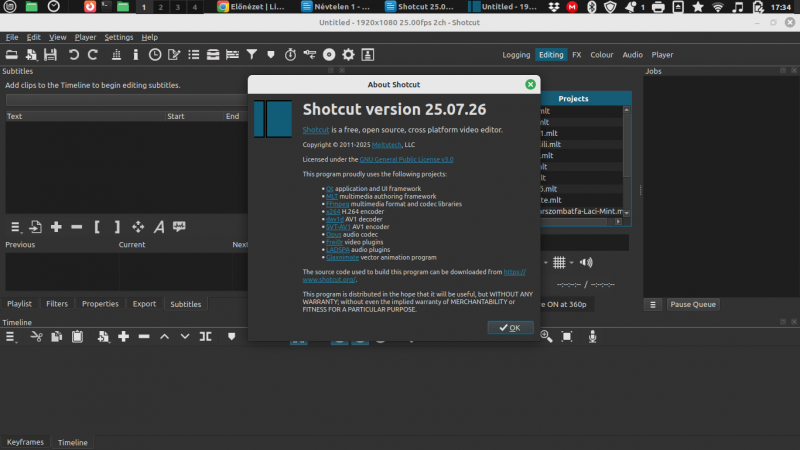Open the timeline Append dropdown icon
Viewport: 800px width, 450px height.
coord(103,337)
